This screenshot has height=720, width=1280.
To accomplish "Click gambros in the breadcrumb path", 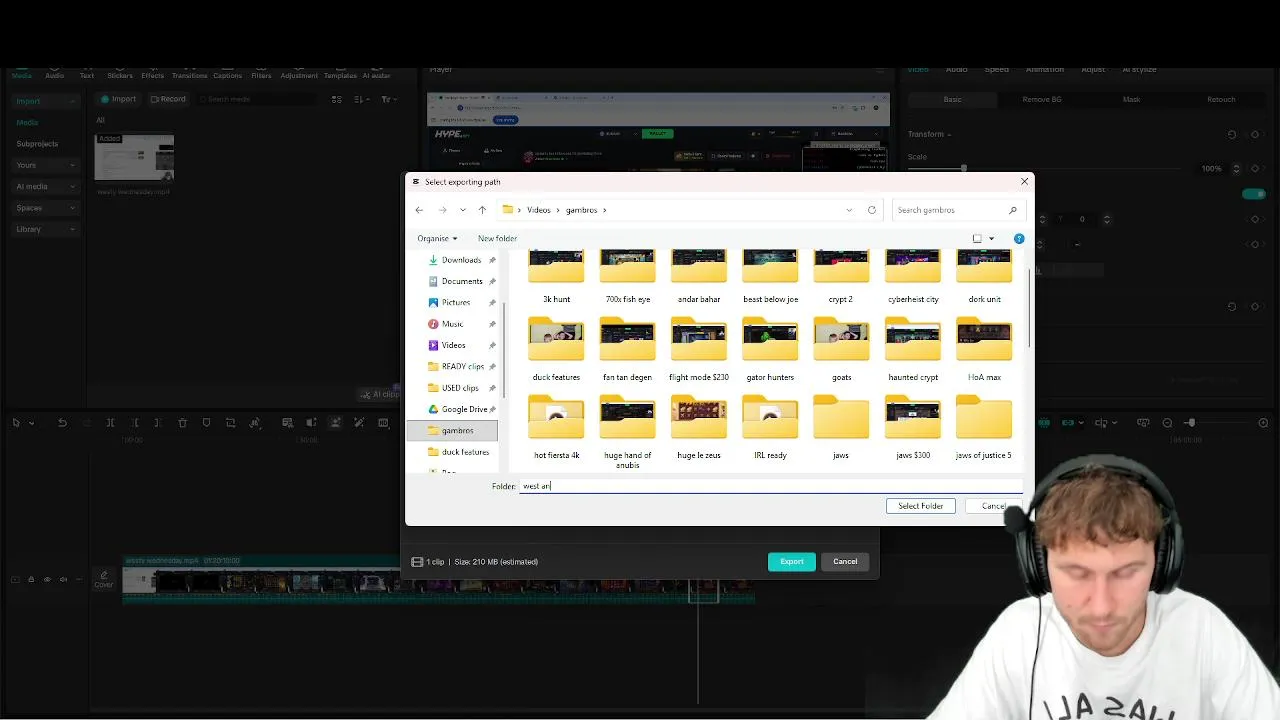I will tap(581, 210).
